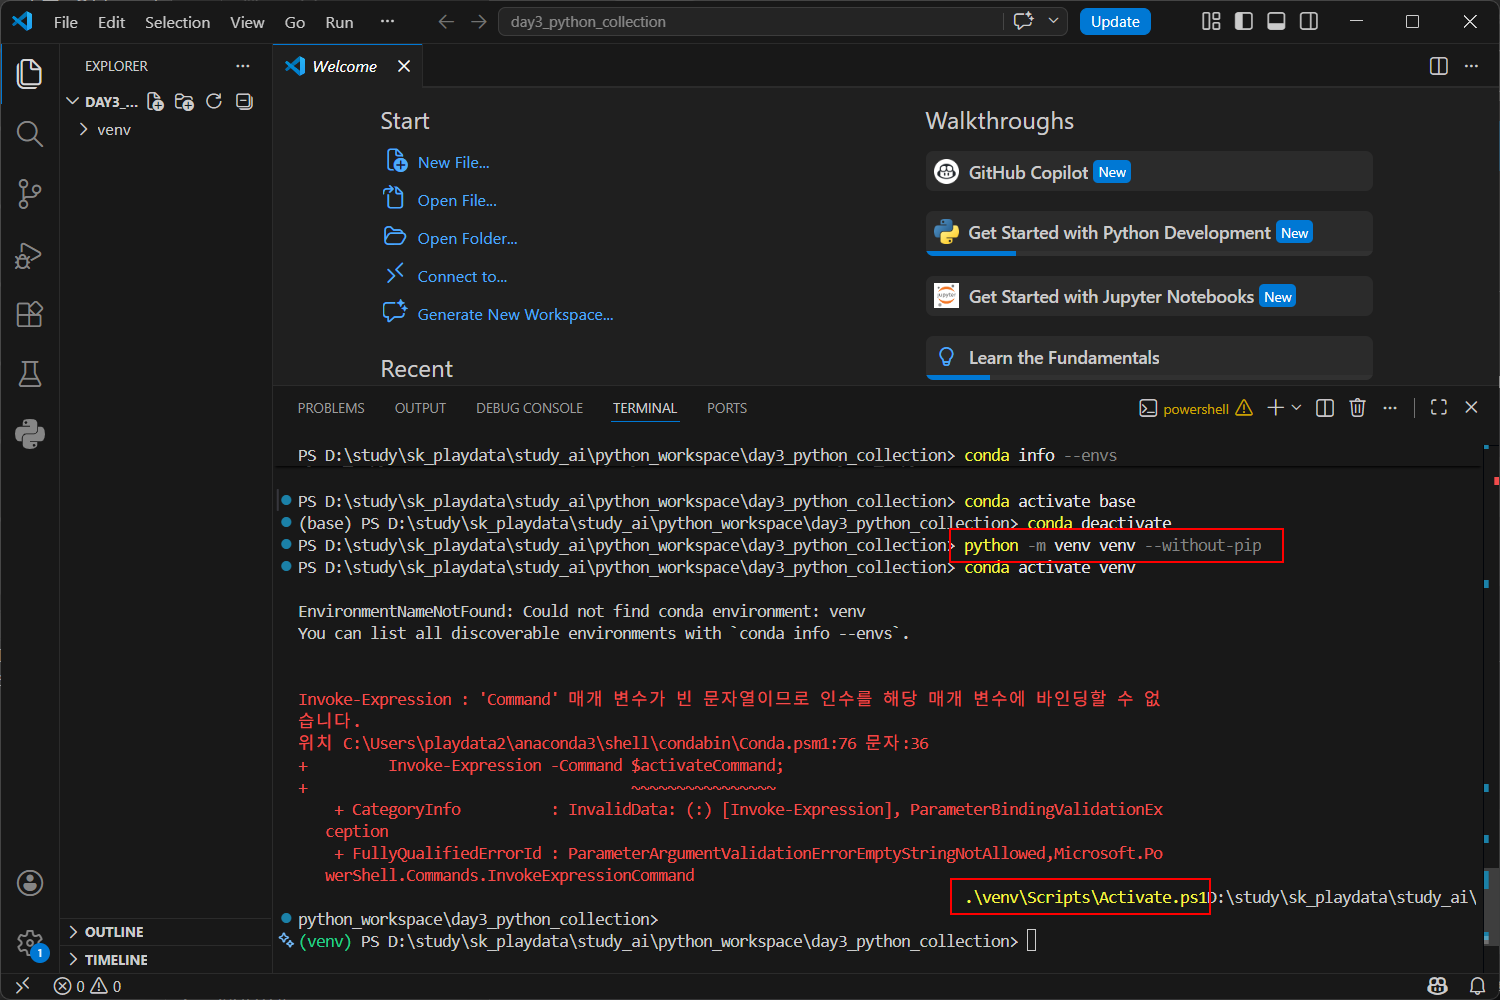Close the Welcome tab

(x=404, y=66)
